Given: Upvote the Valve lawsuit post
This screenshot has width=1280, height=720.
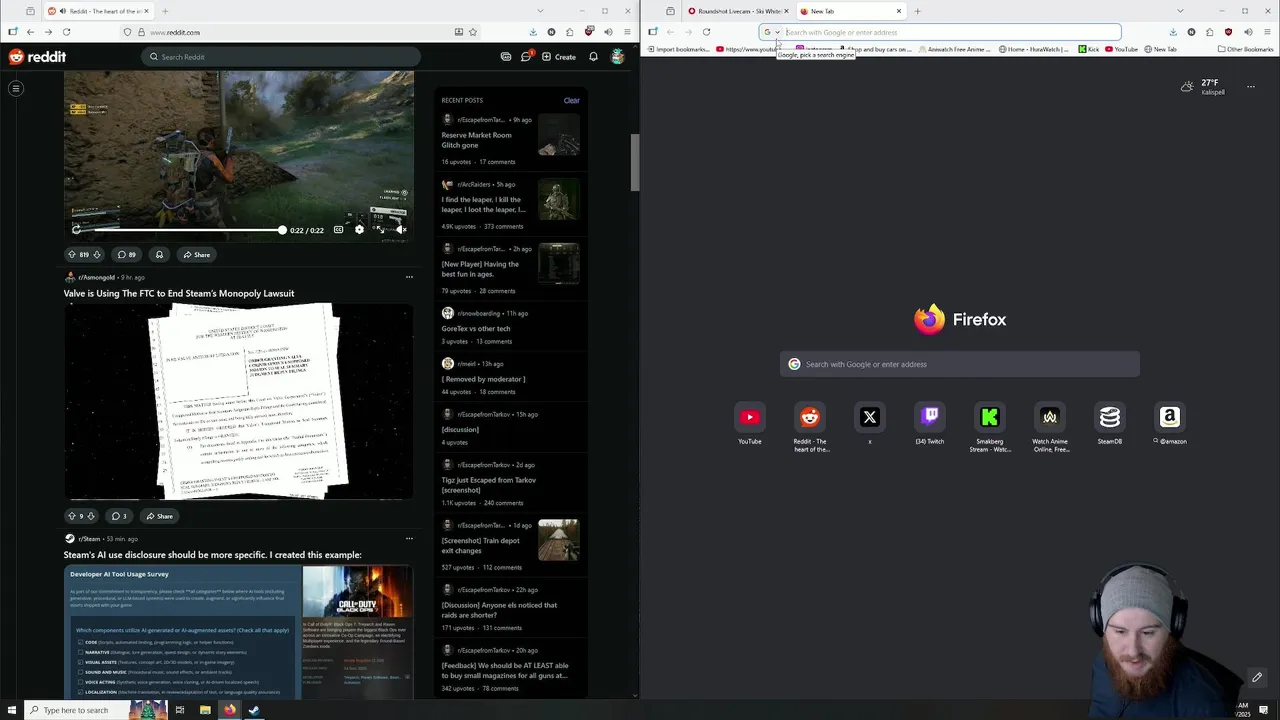Looking at the screenshot, I should (x=71, y=516).
